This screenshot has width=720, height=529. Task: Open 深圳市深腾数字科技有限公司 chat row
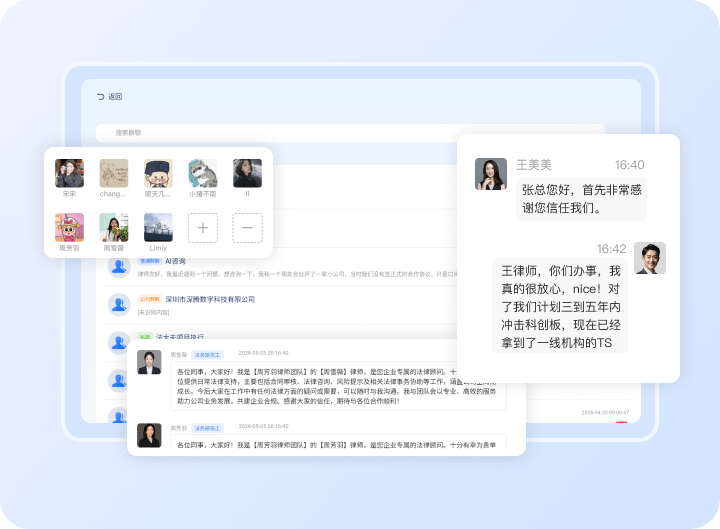[x=280, y=304]
